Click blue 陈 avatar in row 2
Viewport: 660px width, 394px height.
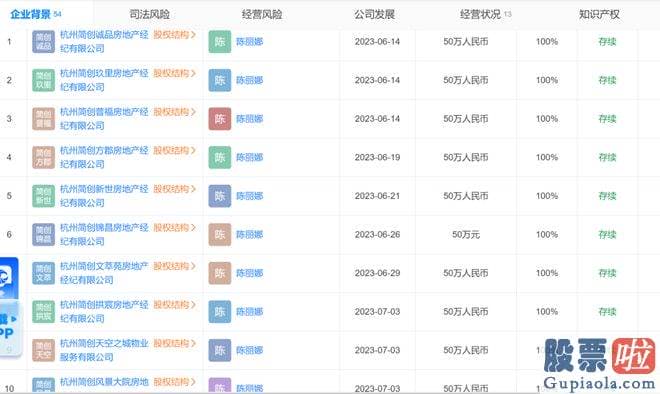coord(220,80)
